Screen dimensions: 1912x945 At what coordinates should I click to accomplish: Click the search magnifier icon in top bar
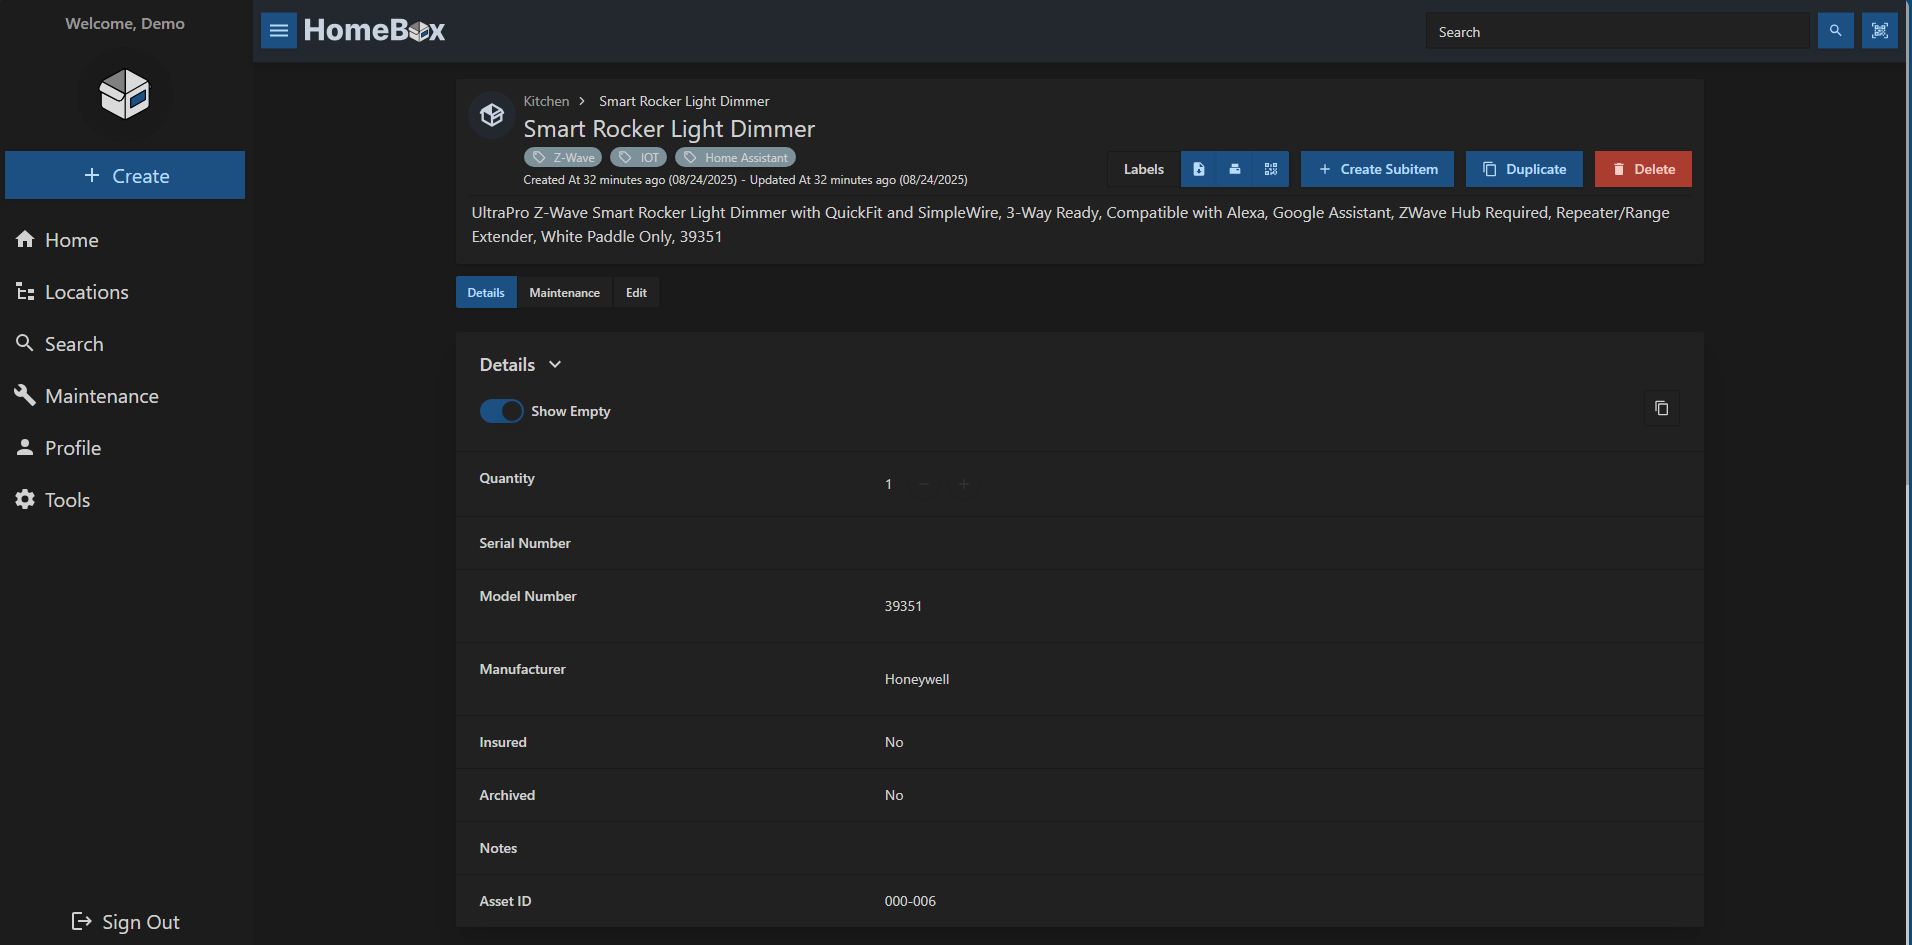pyautogui.click(x=1835, y=30)
